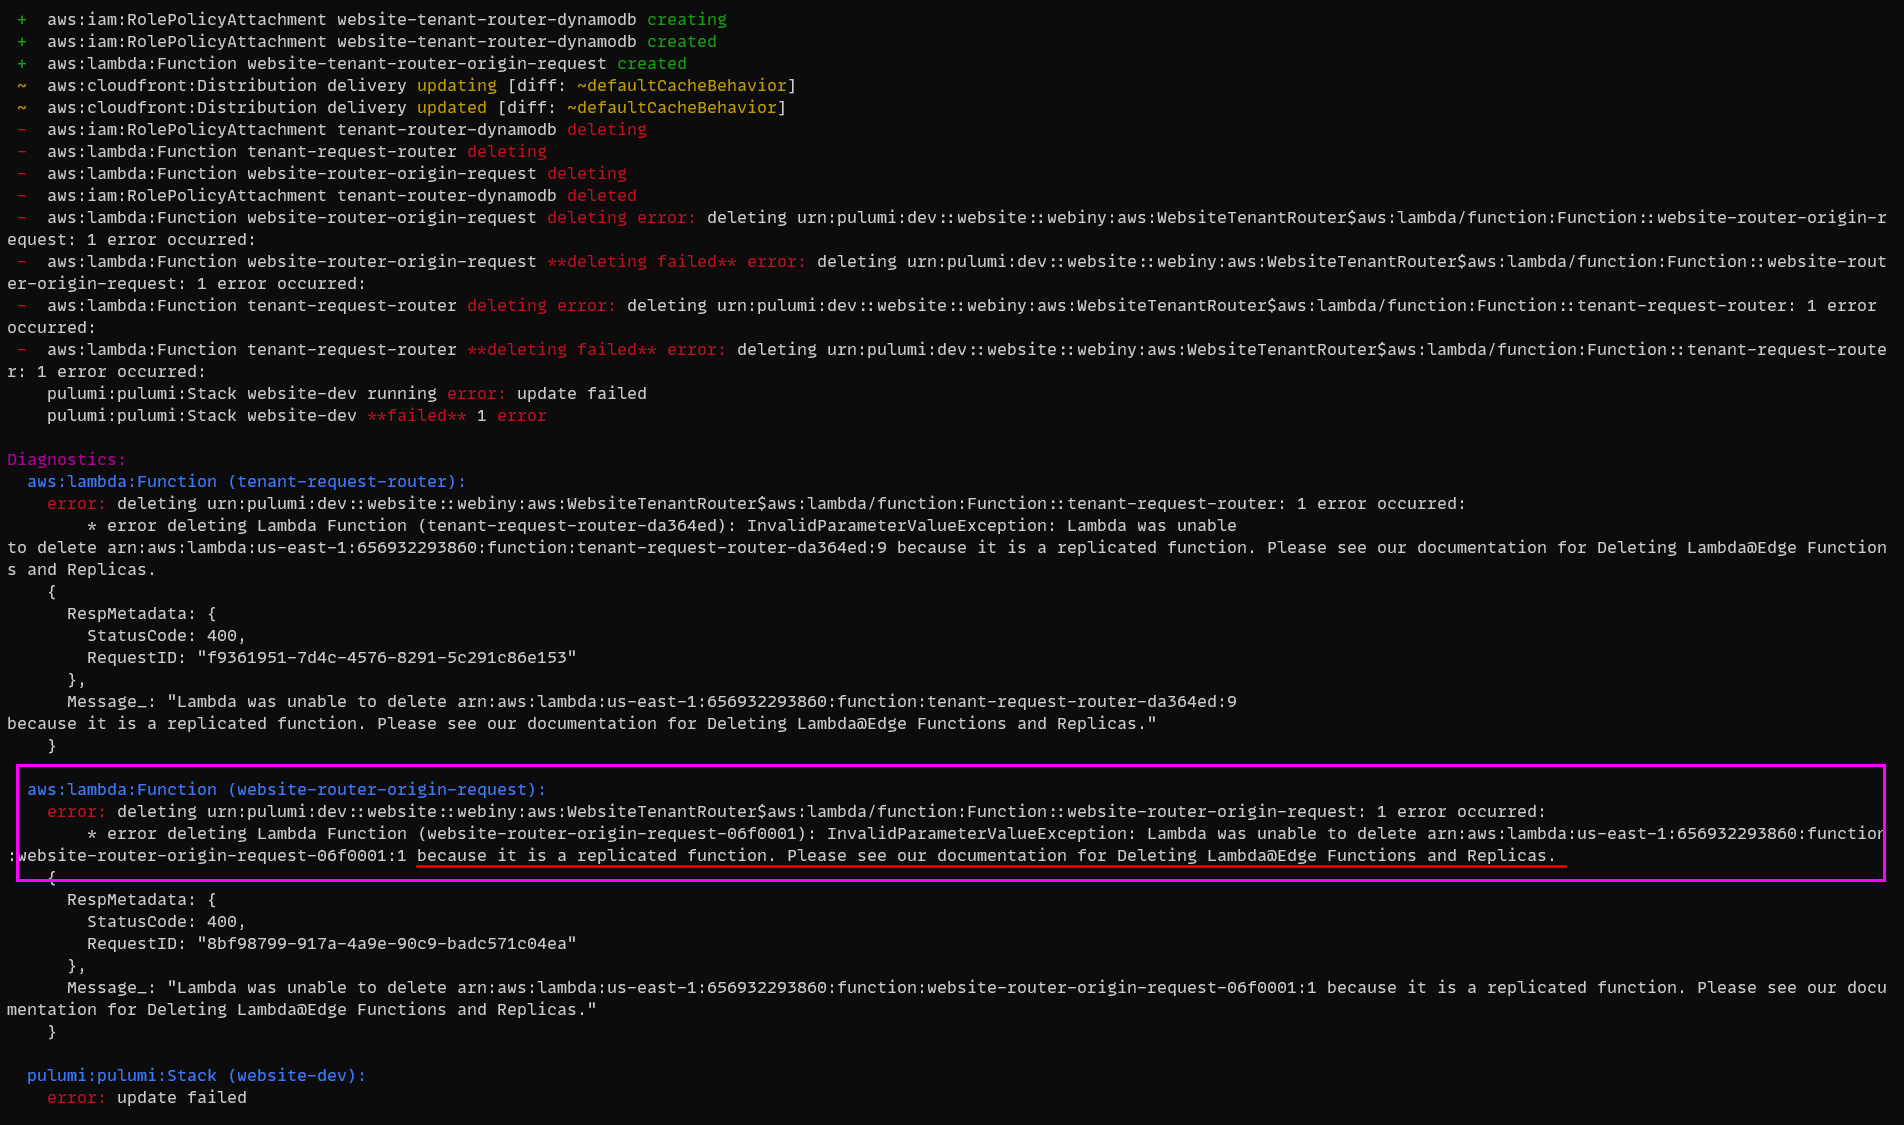1904x1125 pixels.
Task: Select the Diagnostics section header
Action: click(65, 459)
